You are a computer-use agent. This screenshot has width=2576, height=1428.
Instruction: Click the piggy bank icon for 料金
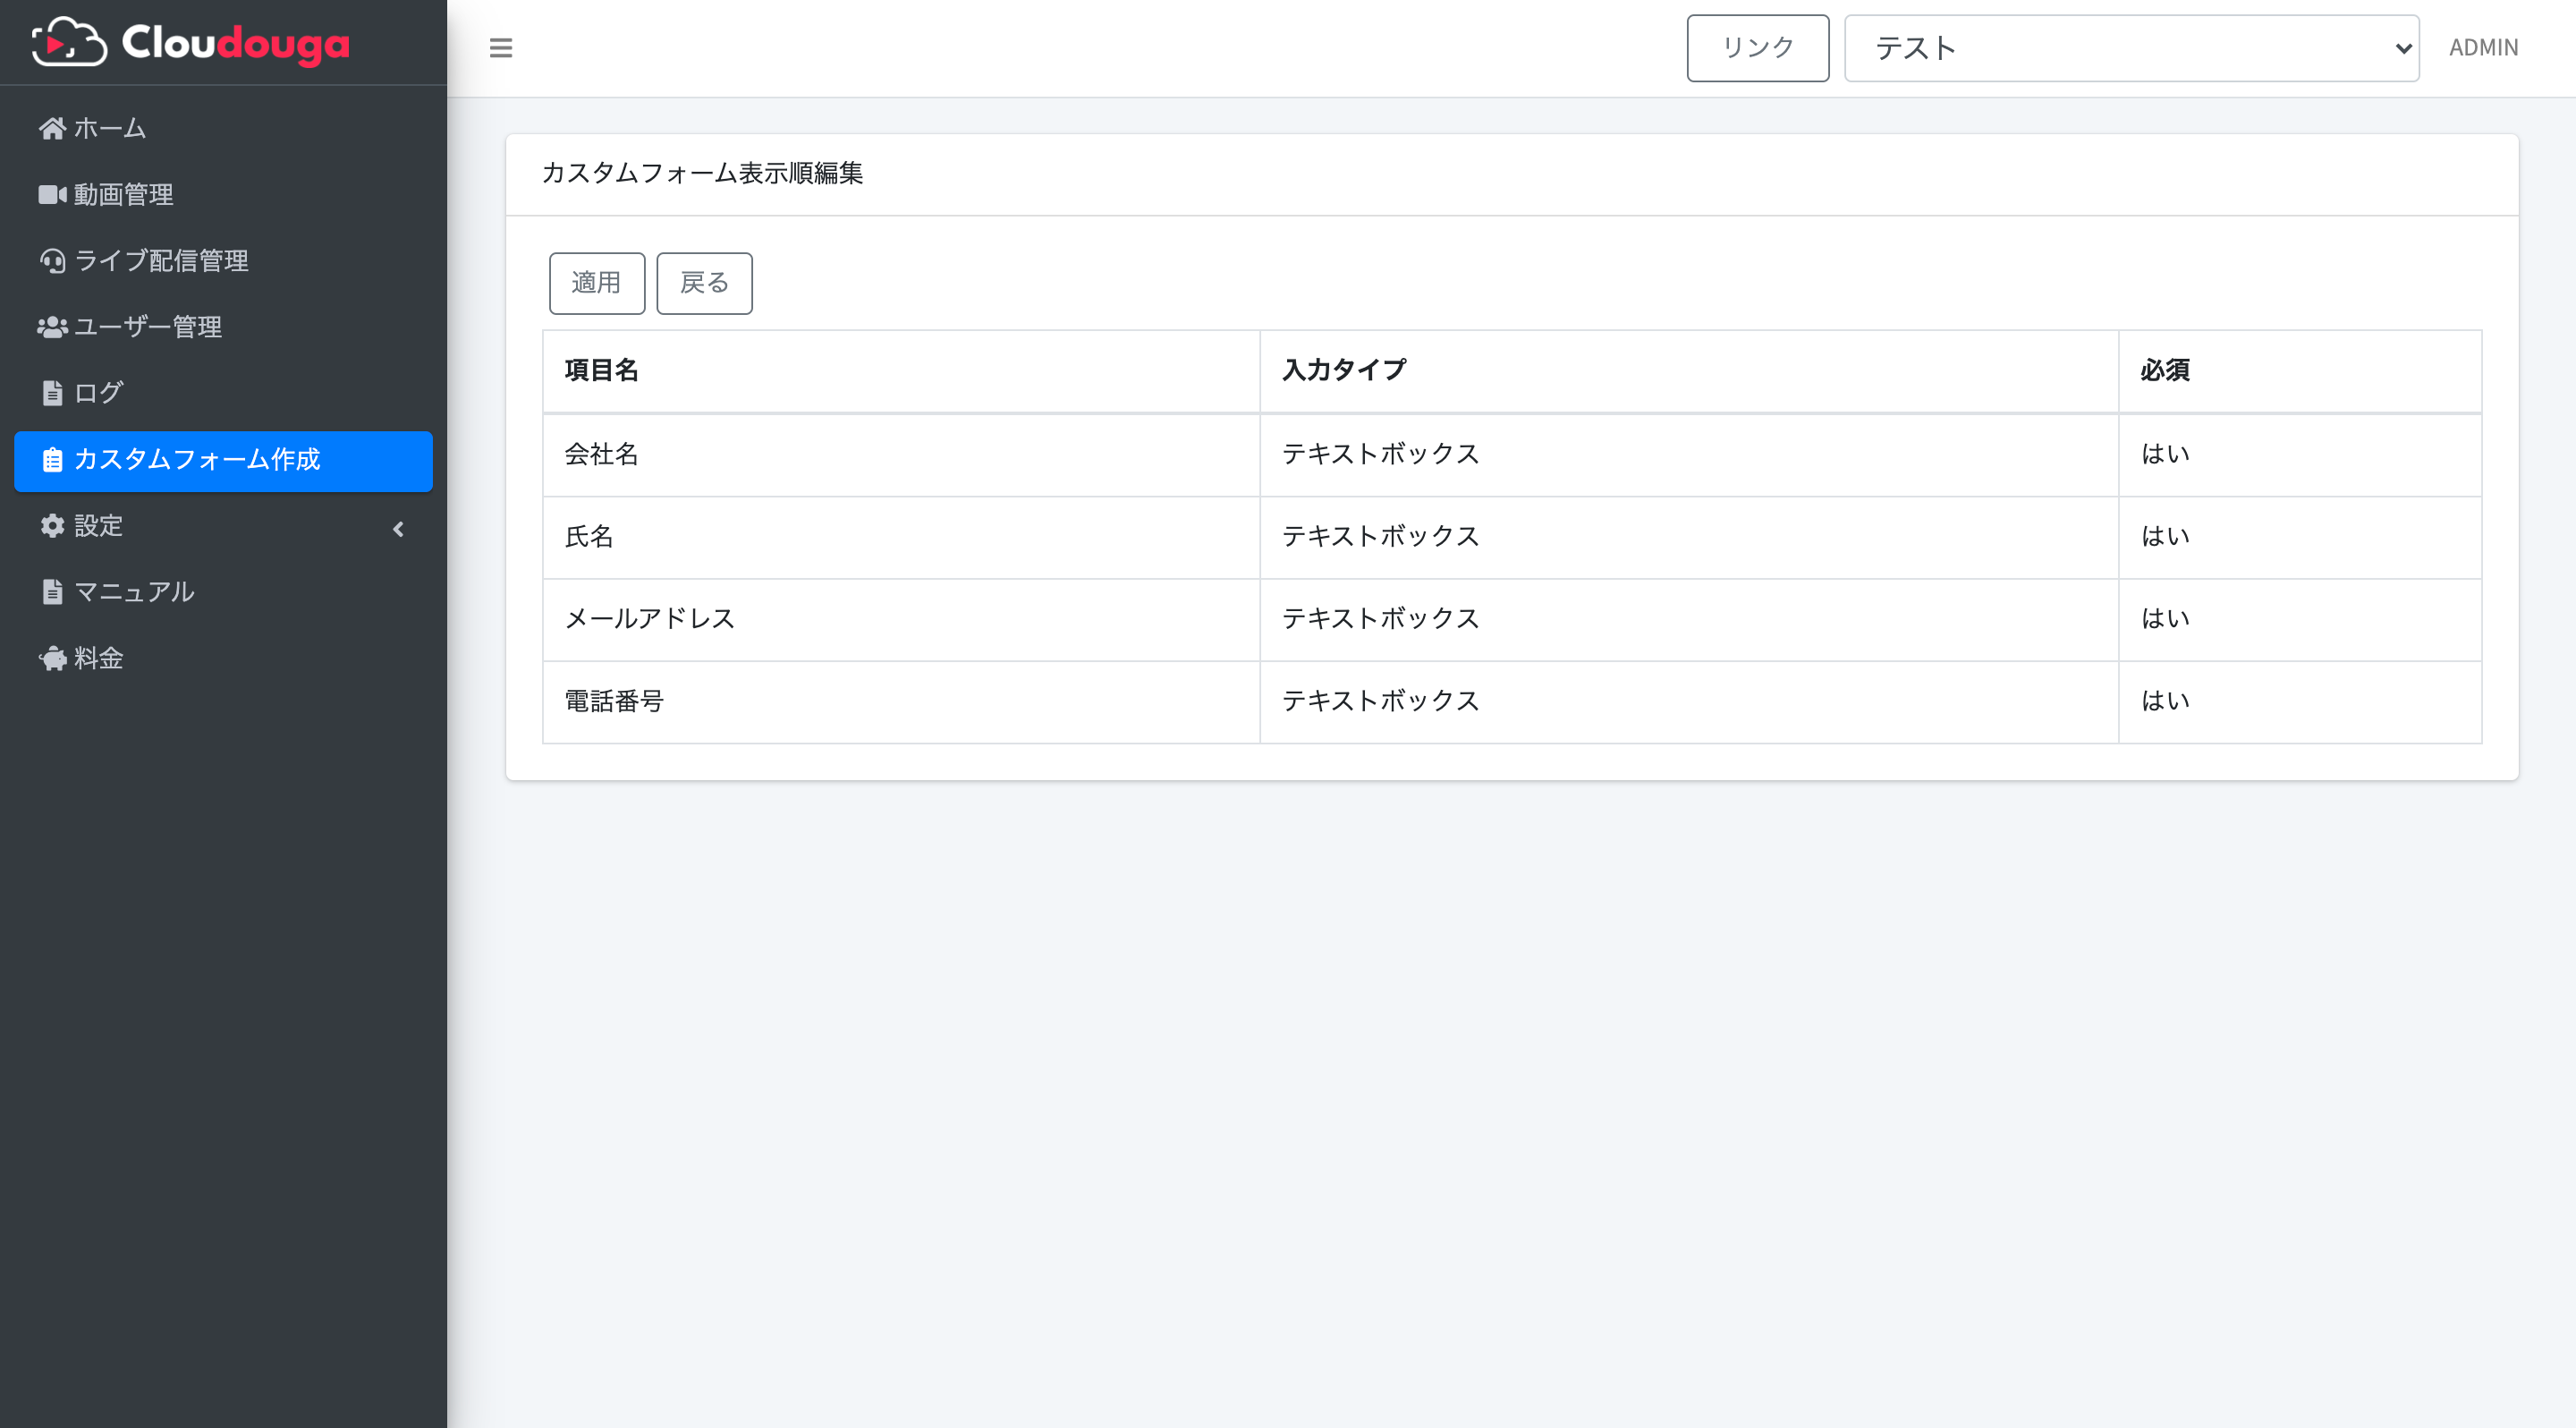(x=52, y=658)
